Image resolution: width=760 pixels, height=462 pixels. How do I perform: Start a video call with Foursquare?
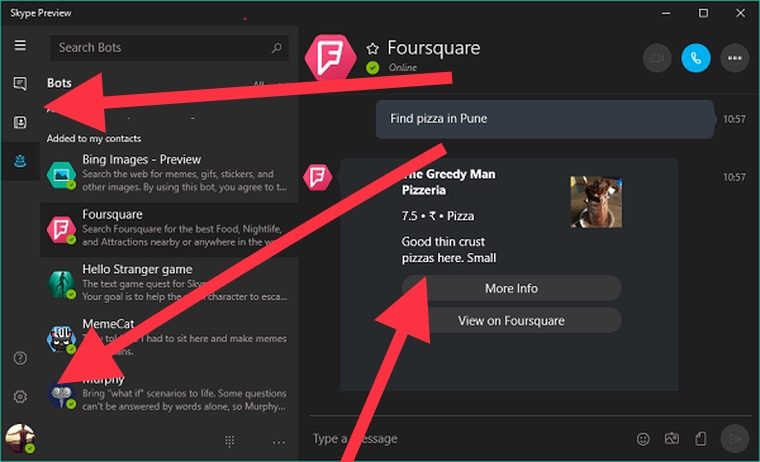[657, 58]
